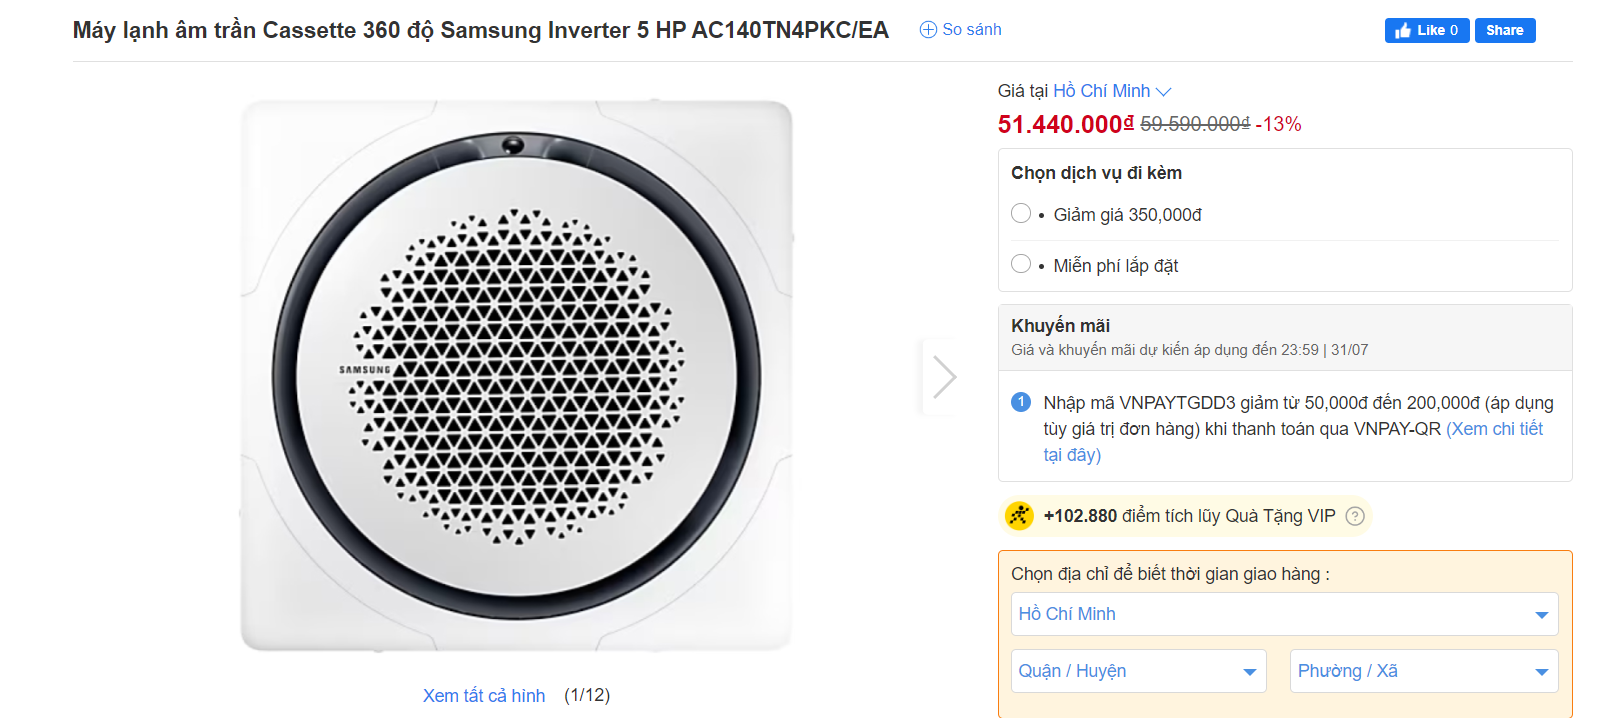
Task: Click the question mark help icon beside Quà Tặng VIP
Action: click(1355, 516)
